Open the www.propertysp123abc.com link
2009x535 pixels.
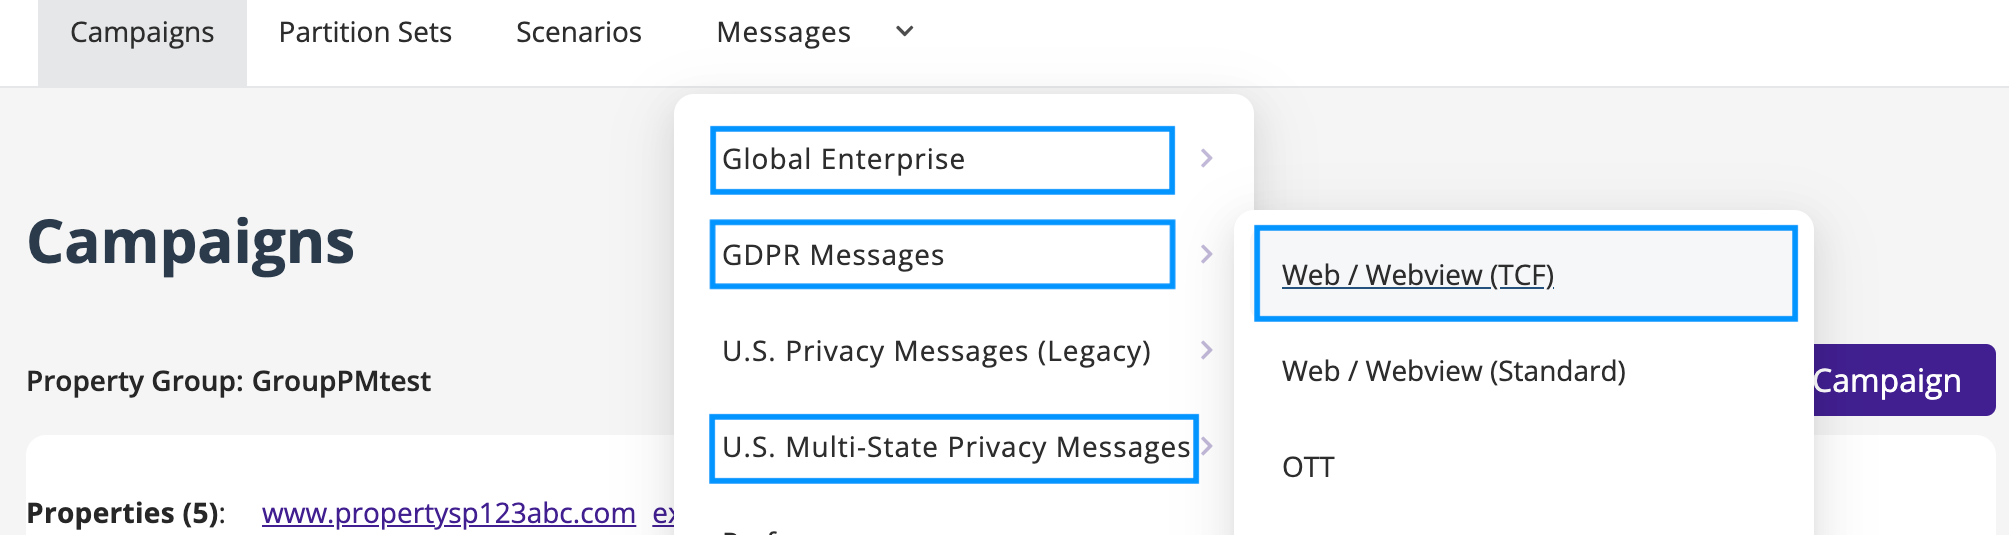[x=449, y=513]
